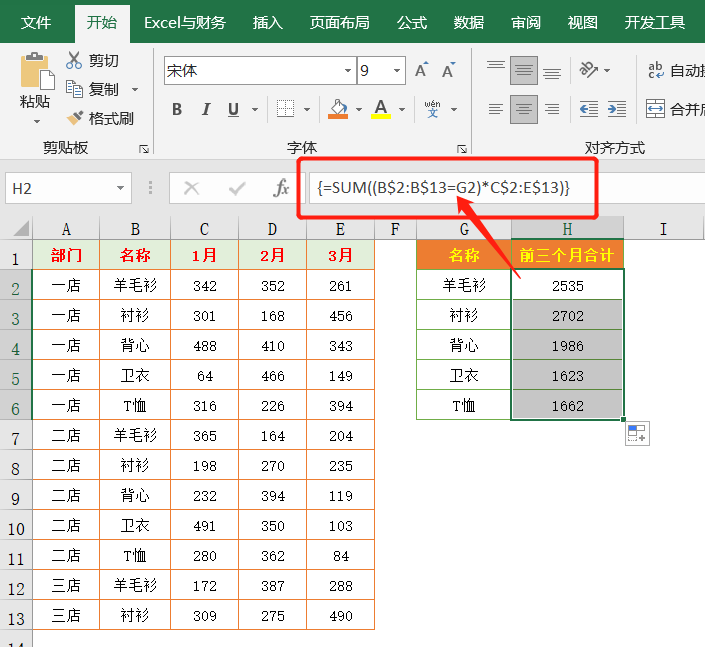Toggle center horizontal alignment

523,109
